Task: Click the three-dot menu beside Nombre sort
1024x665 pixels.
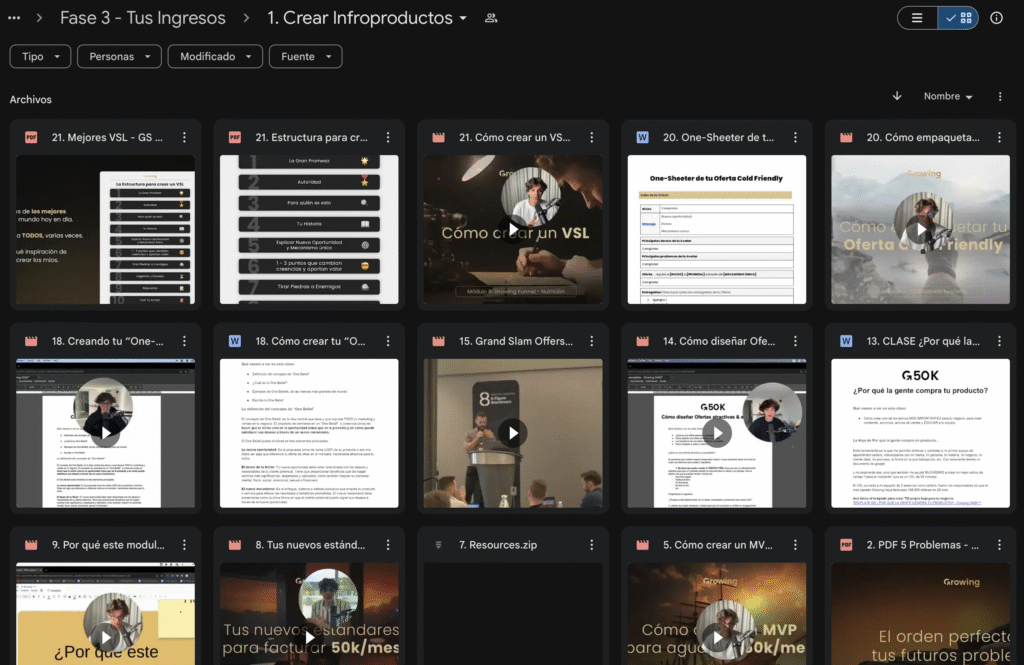Action: (x=1000, y=96)
